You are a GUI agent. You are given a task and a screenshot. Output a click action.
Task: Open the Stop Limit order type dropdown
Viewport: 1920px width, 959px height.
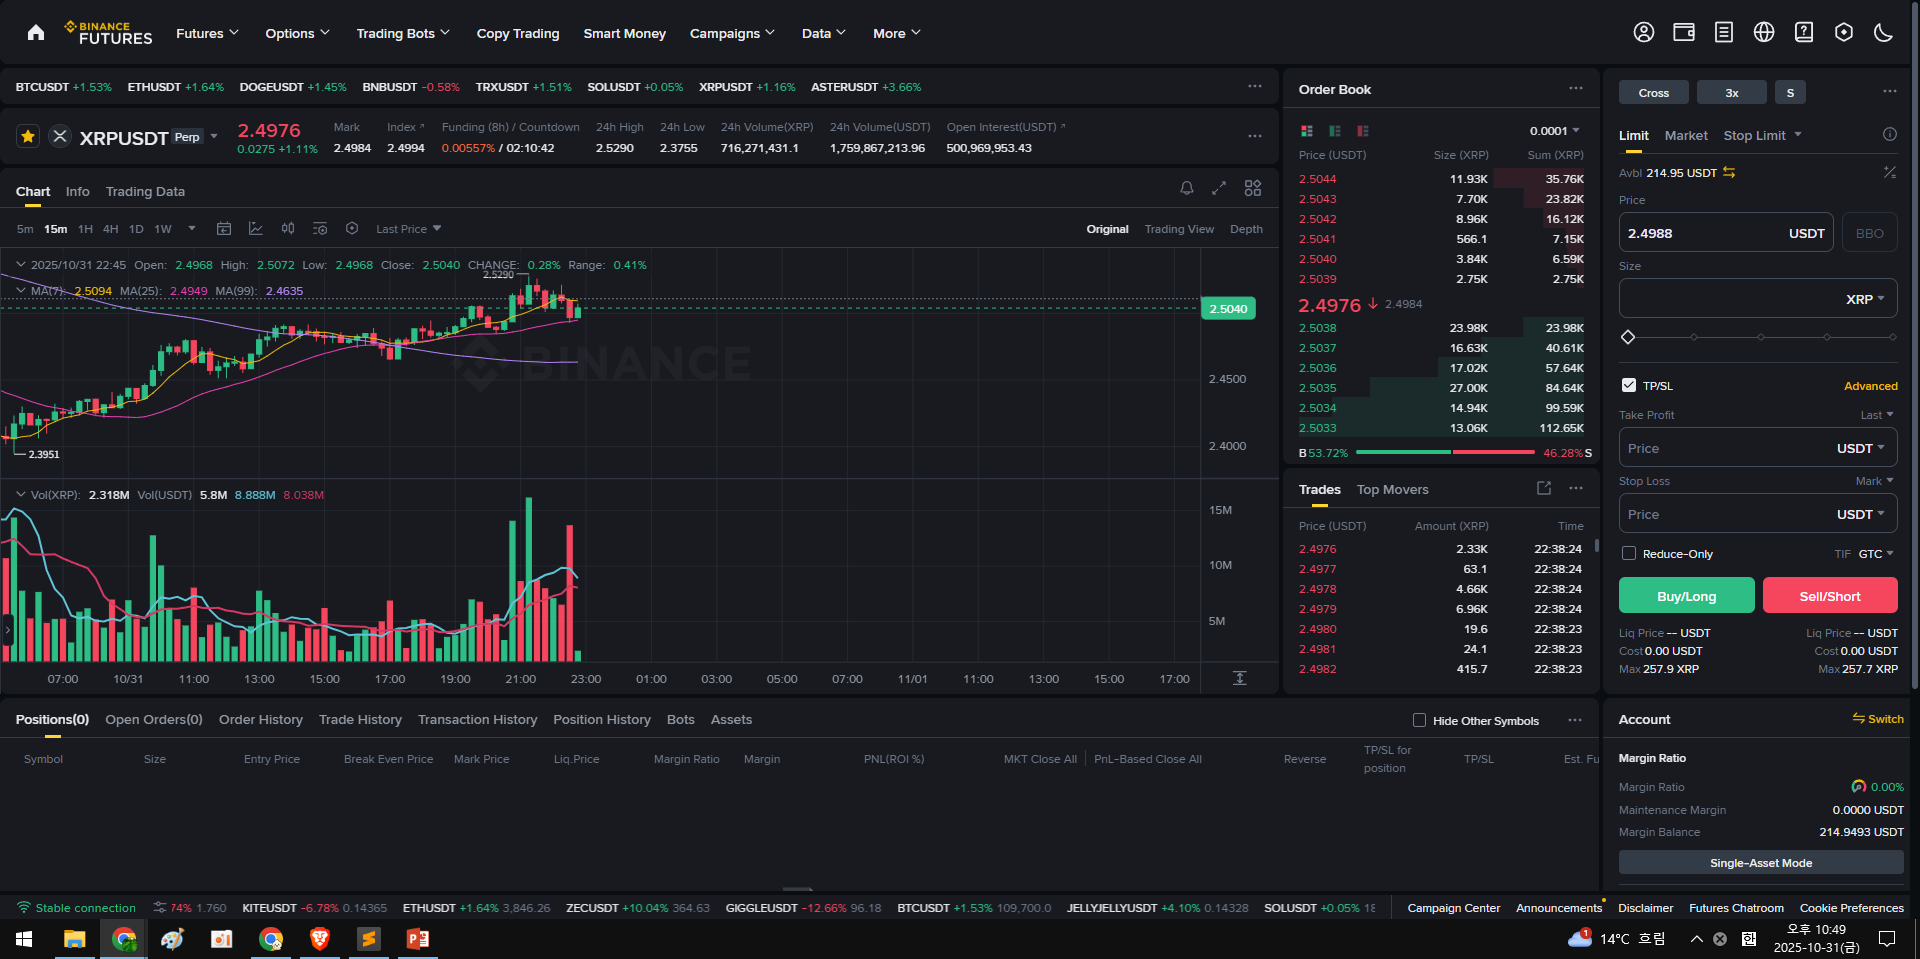[1762, 135]
